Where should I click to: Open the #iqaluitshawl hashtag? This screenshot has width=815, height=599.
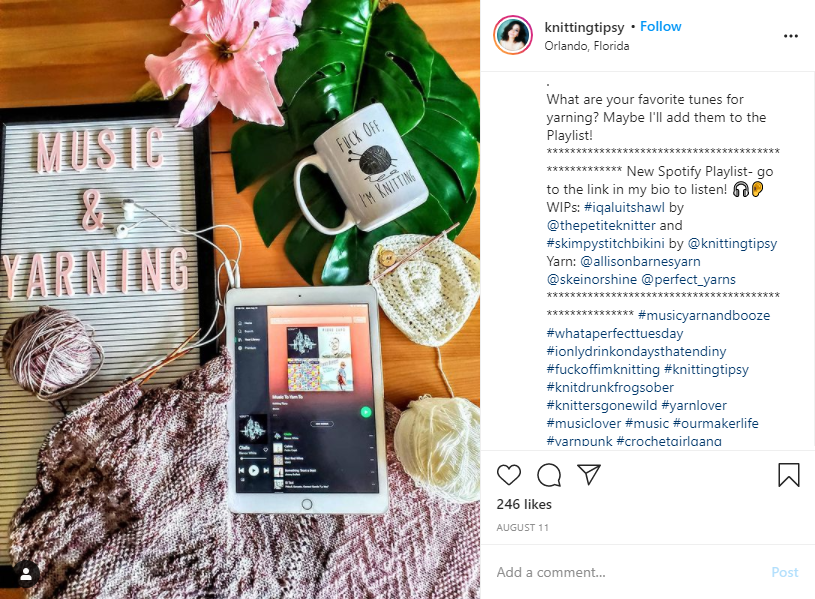tap(624, 207)
